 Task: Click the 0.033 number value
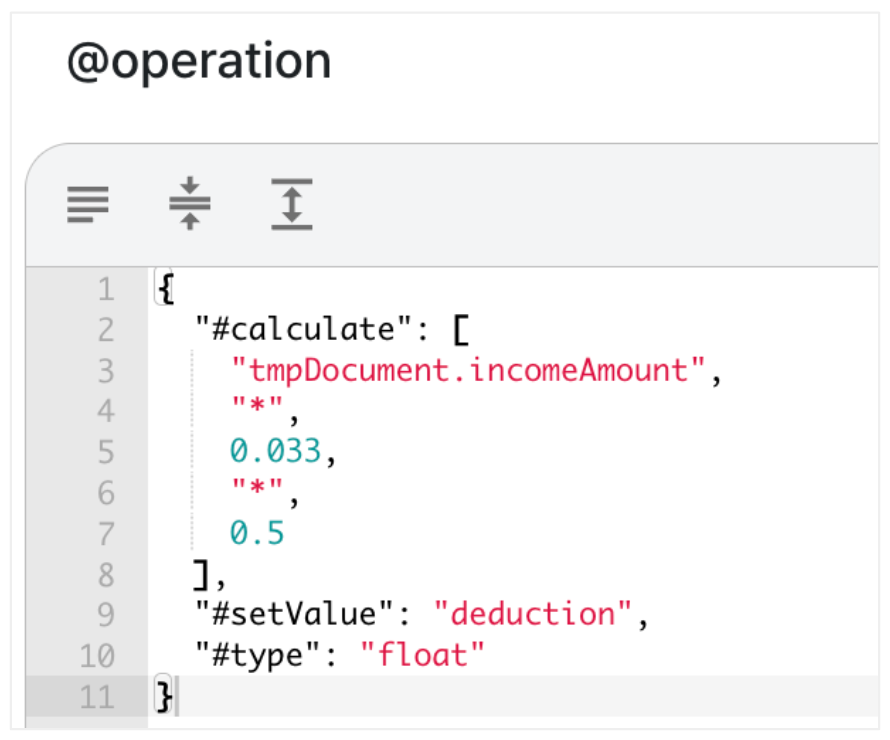tap(275, 451)
